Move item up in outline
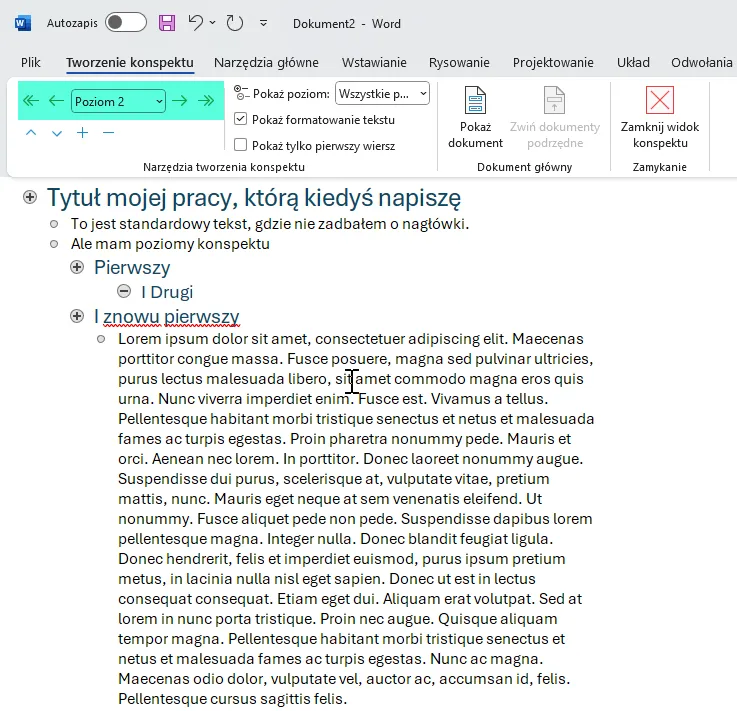The width and height of the screenshot is (737, 711). [31, 133]
